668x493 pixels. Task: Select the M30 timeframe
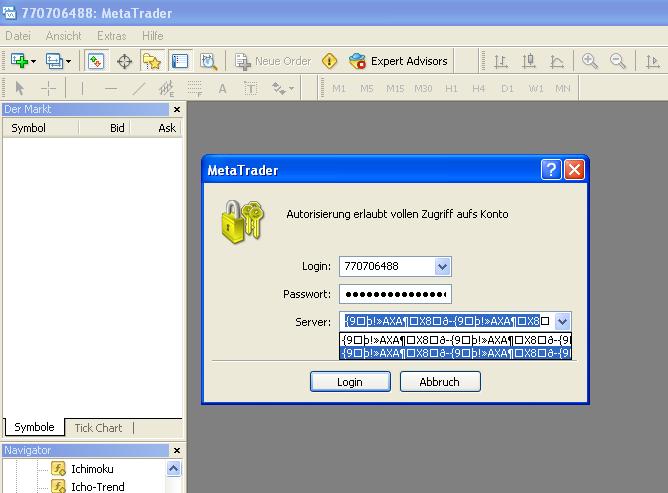423,88
